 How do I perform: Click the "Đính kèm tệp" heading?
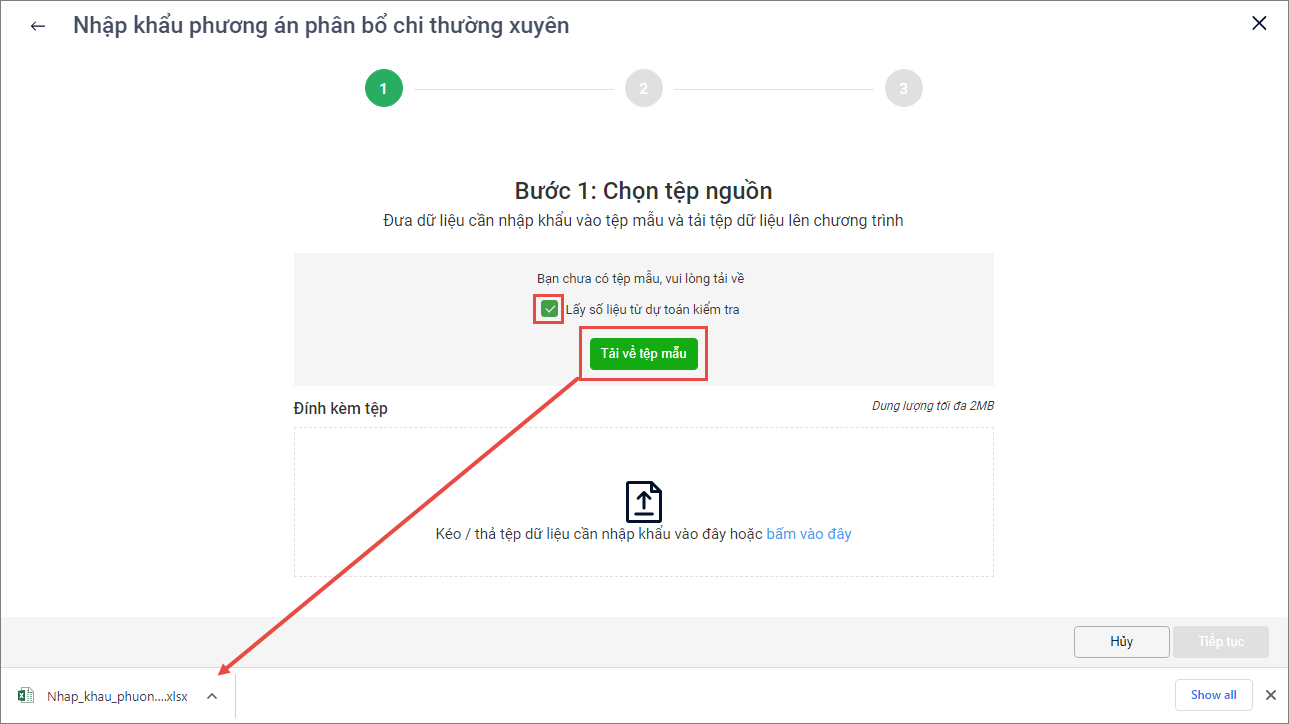341,408
